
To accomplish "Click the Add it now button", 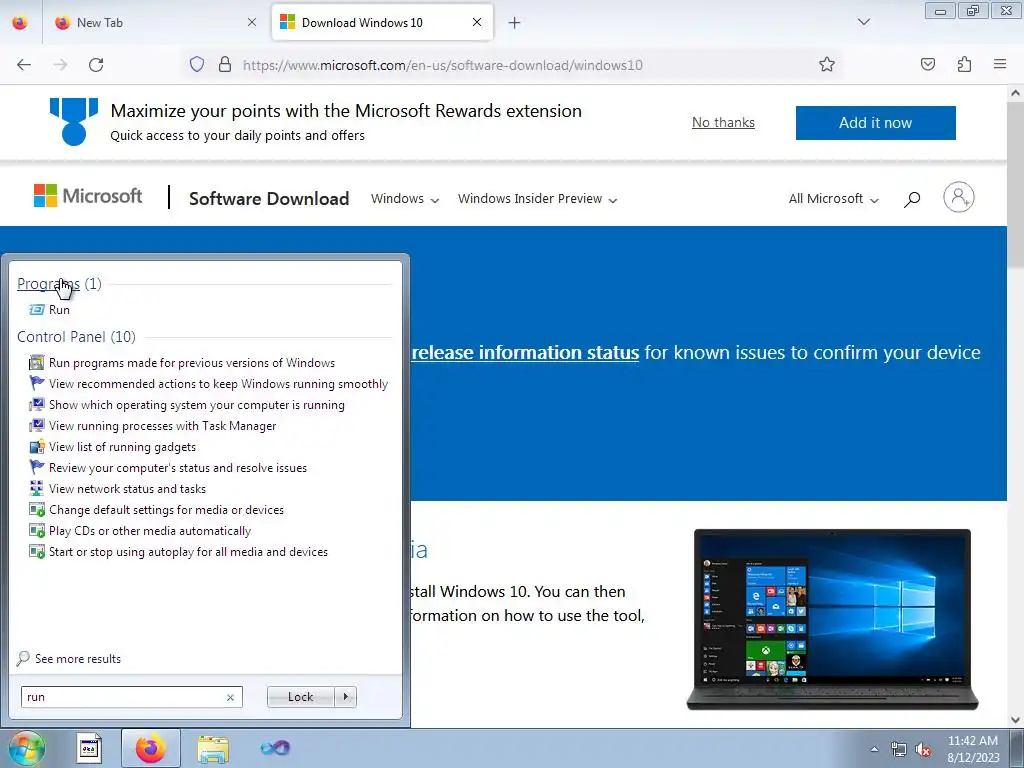I will coord(875,123).
